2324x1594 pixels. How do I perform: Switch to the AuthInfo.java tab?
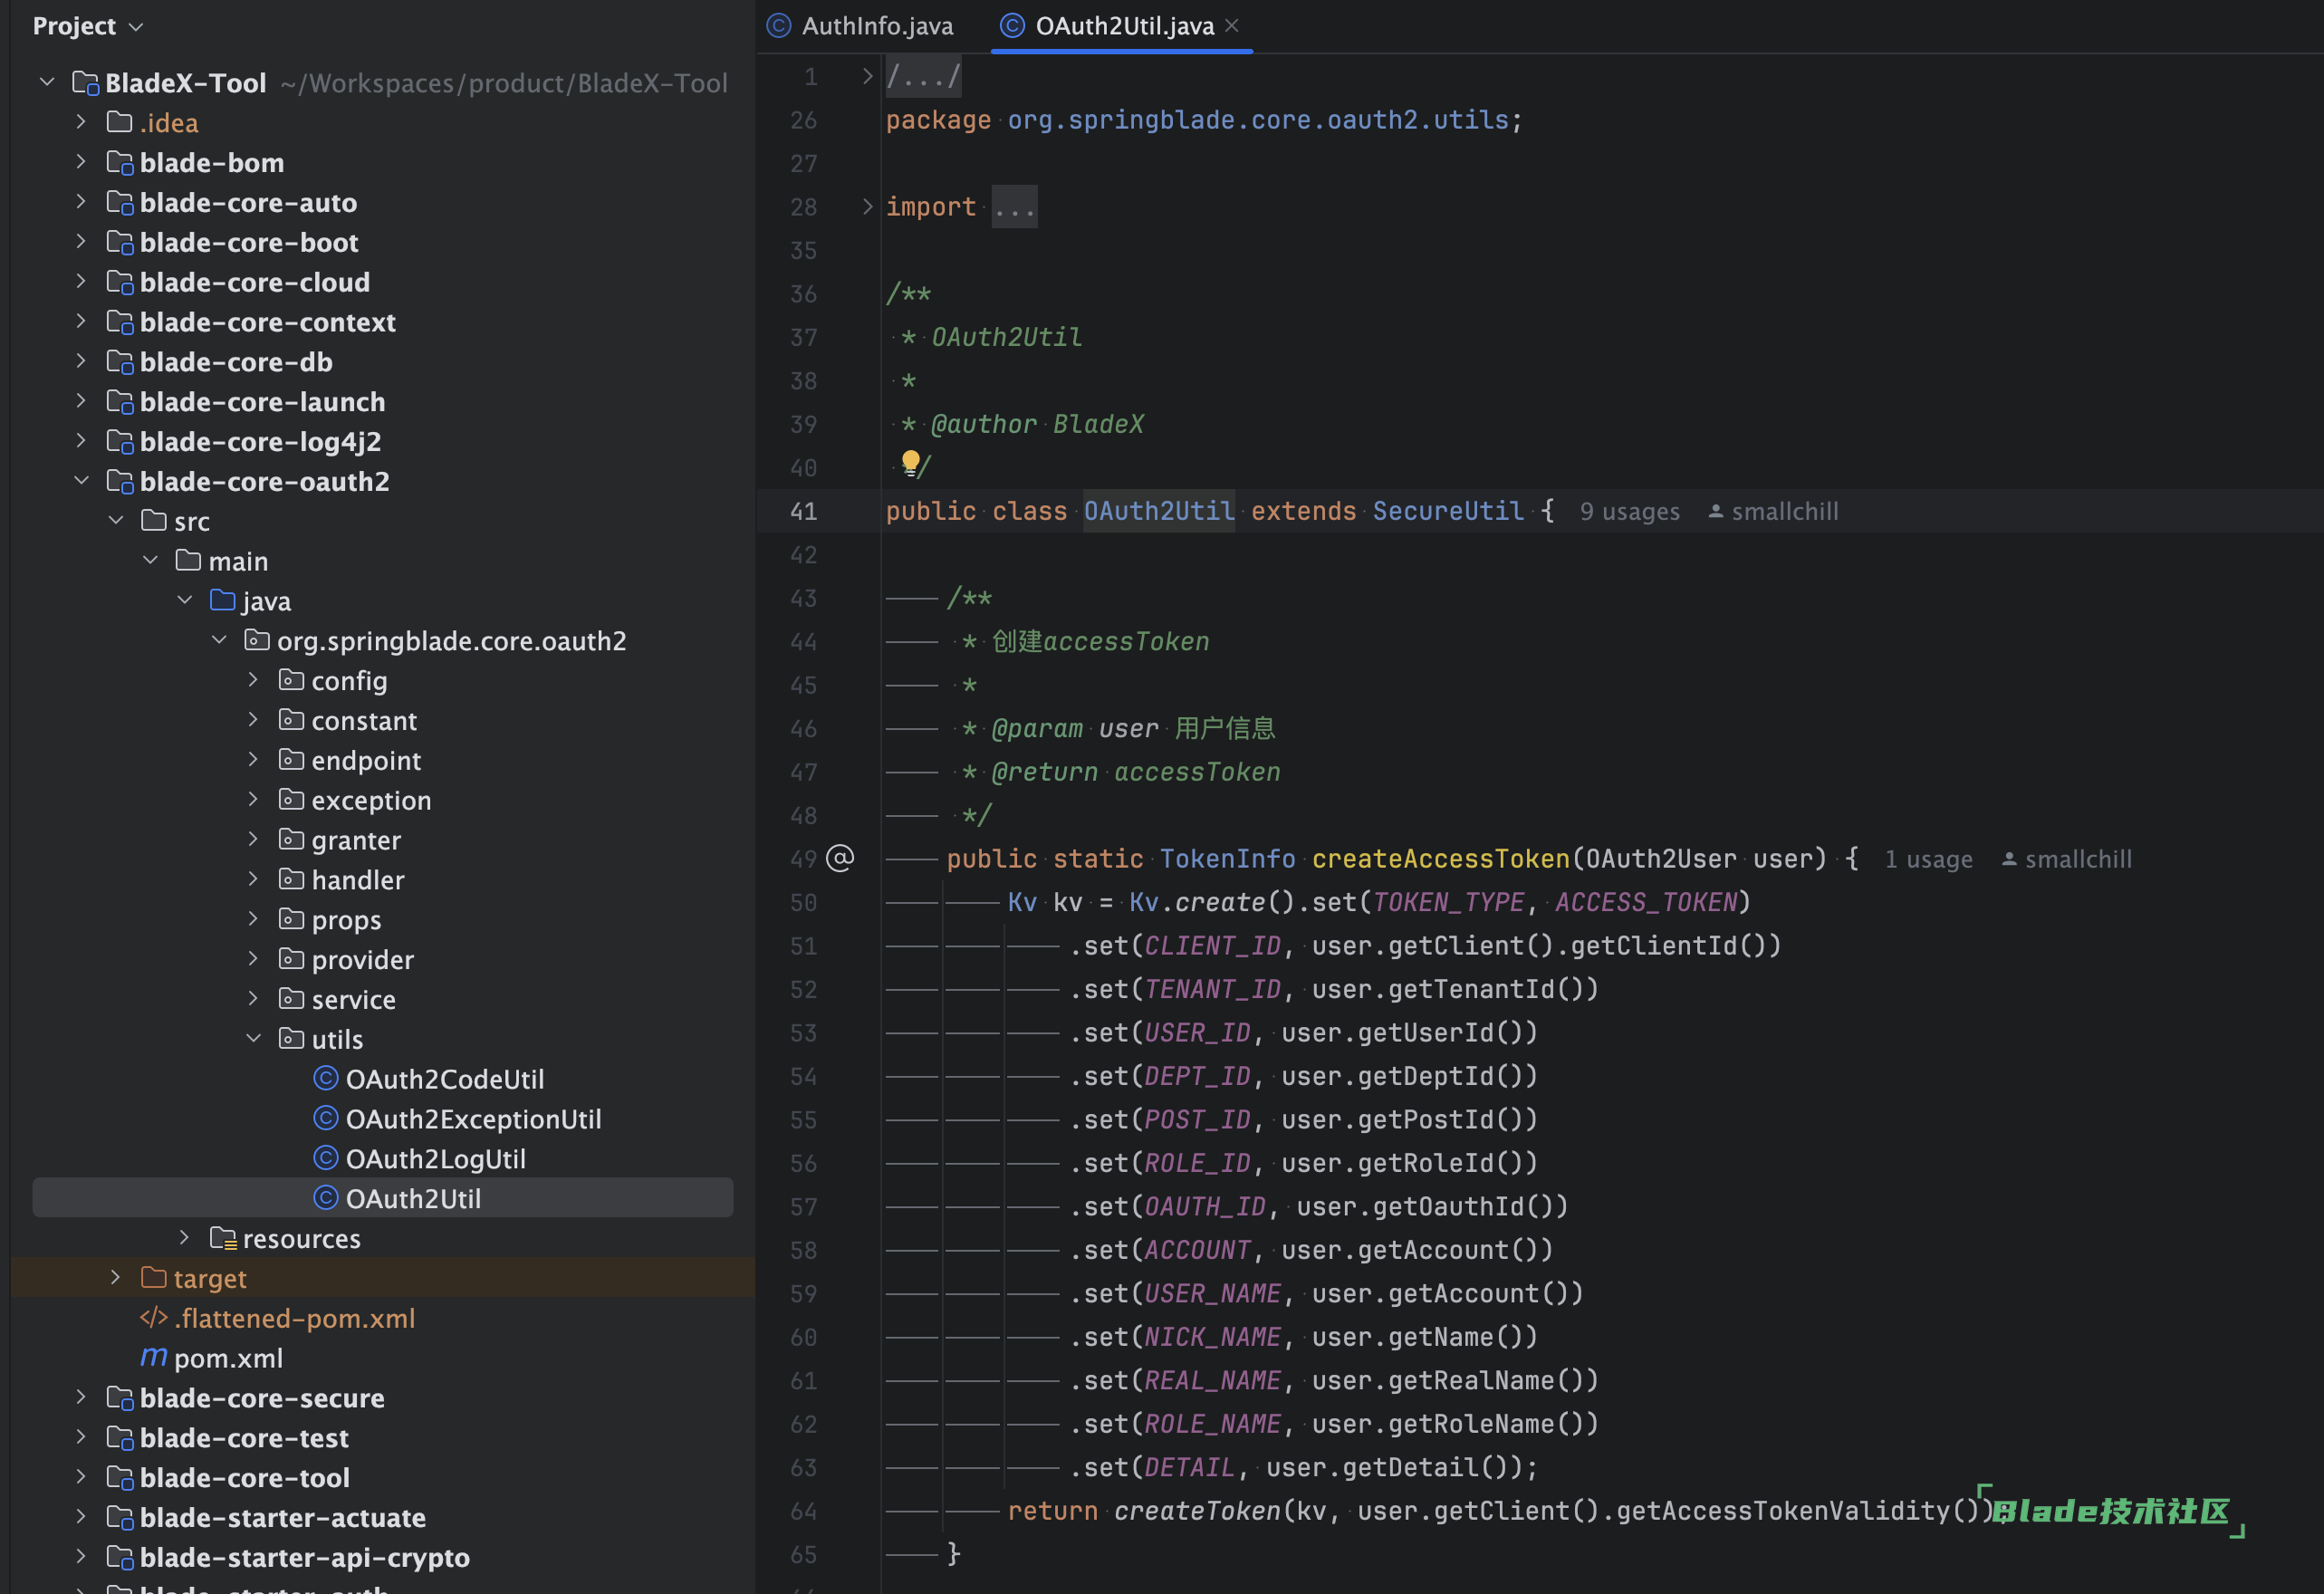[861, 26]
